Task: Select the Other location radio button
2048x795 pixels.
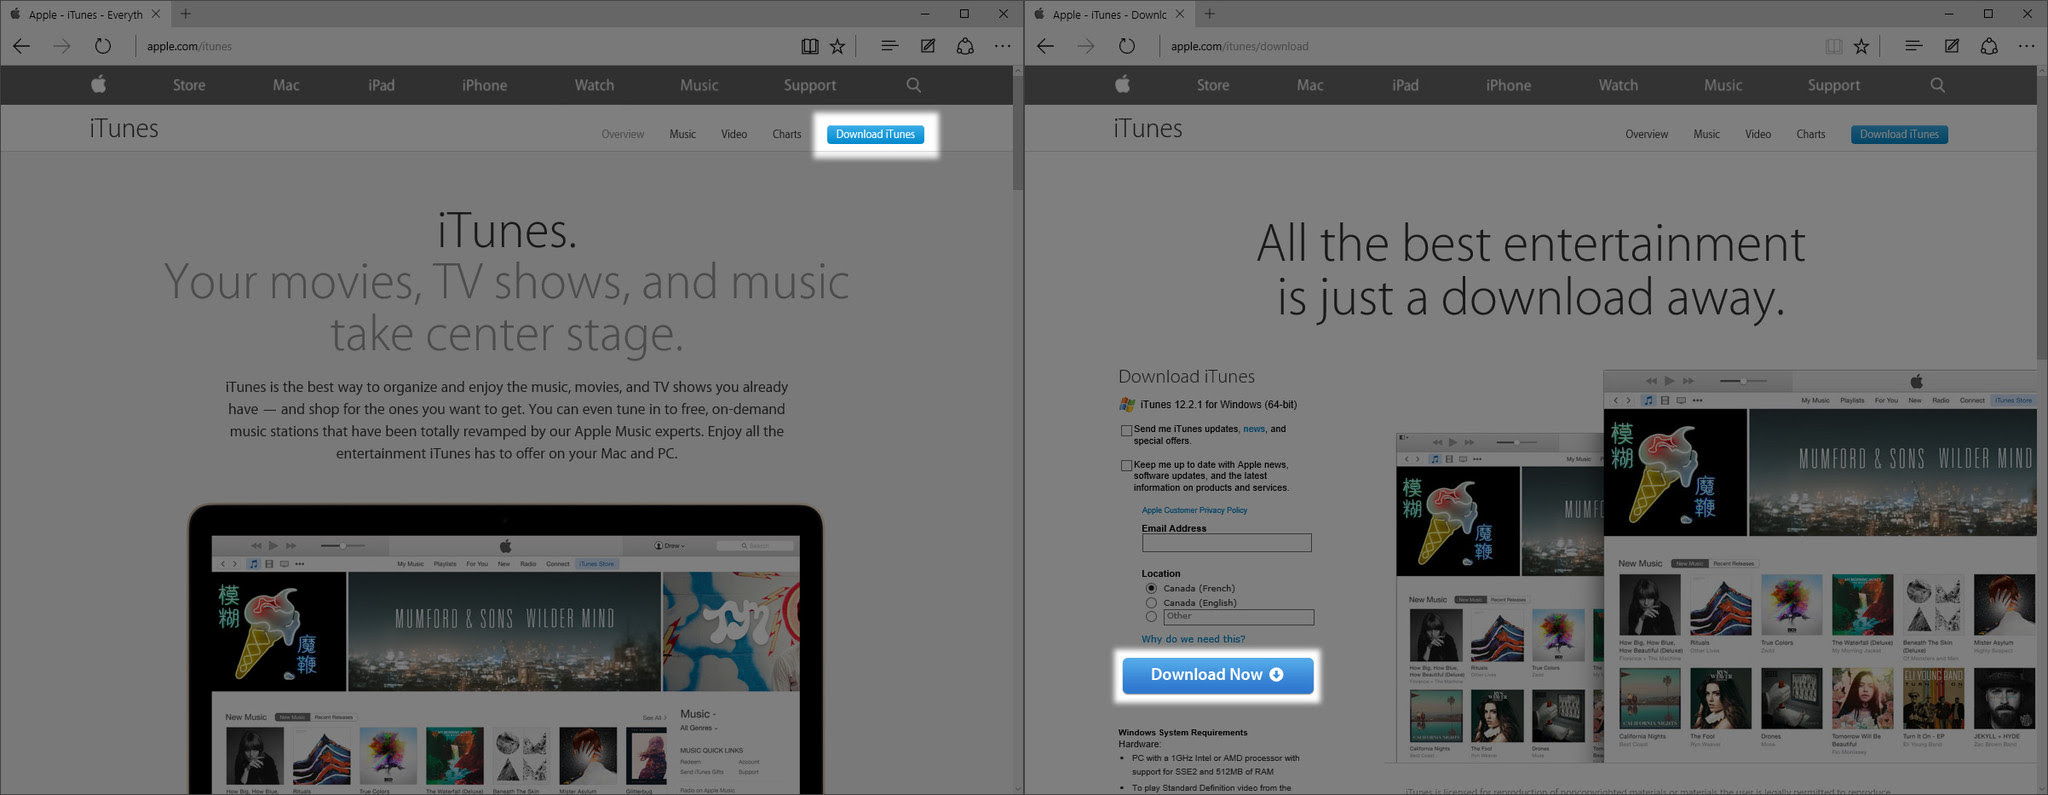Action: [1151, 617]
